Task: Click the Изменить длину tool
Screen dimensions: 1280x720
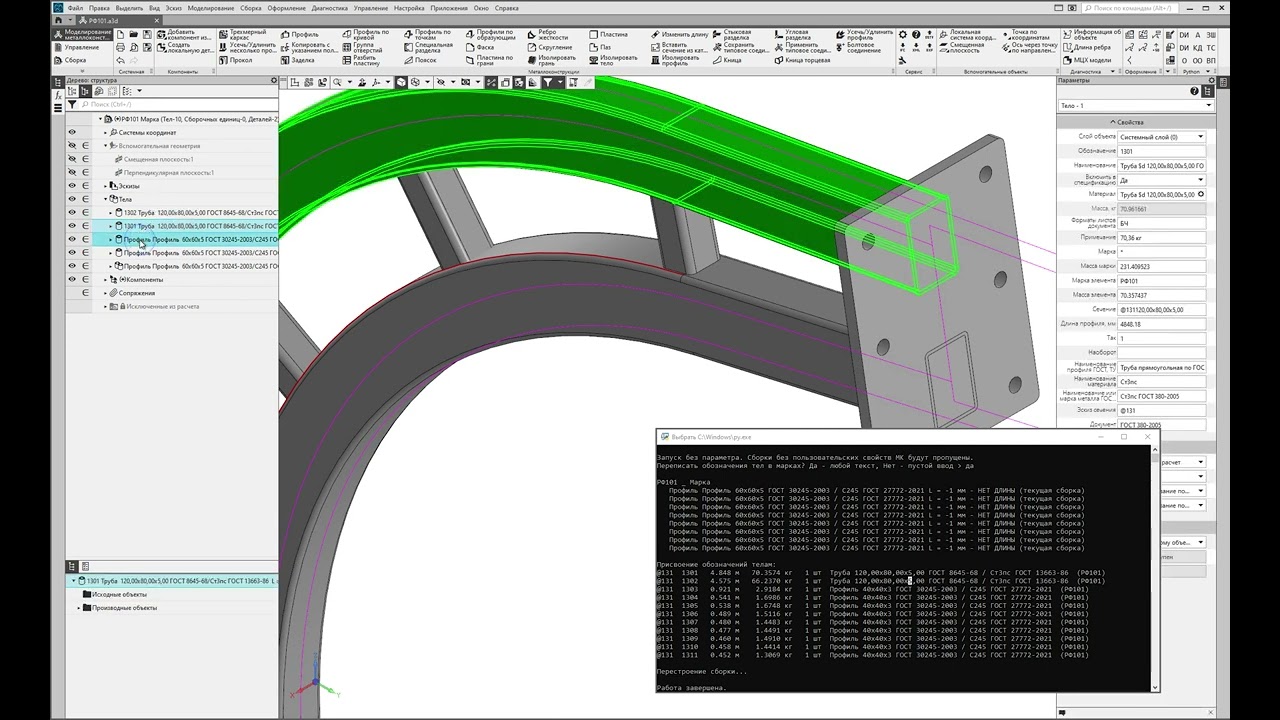Action: click(x=679, y=34)
